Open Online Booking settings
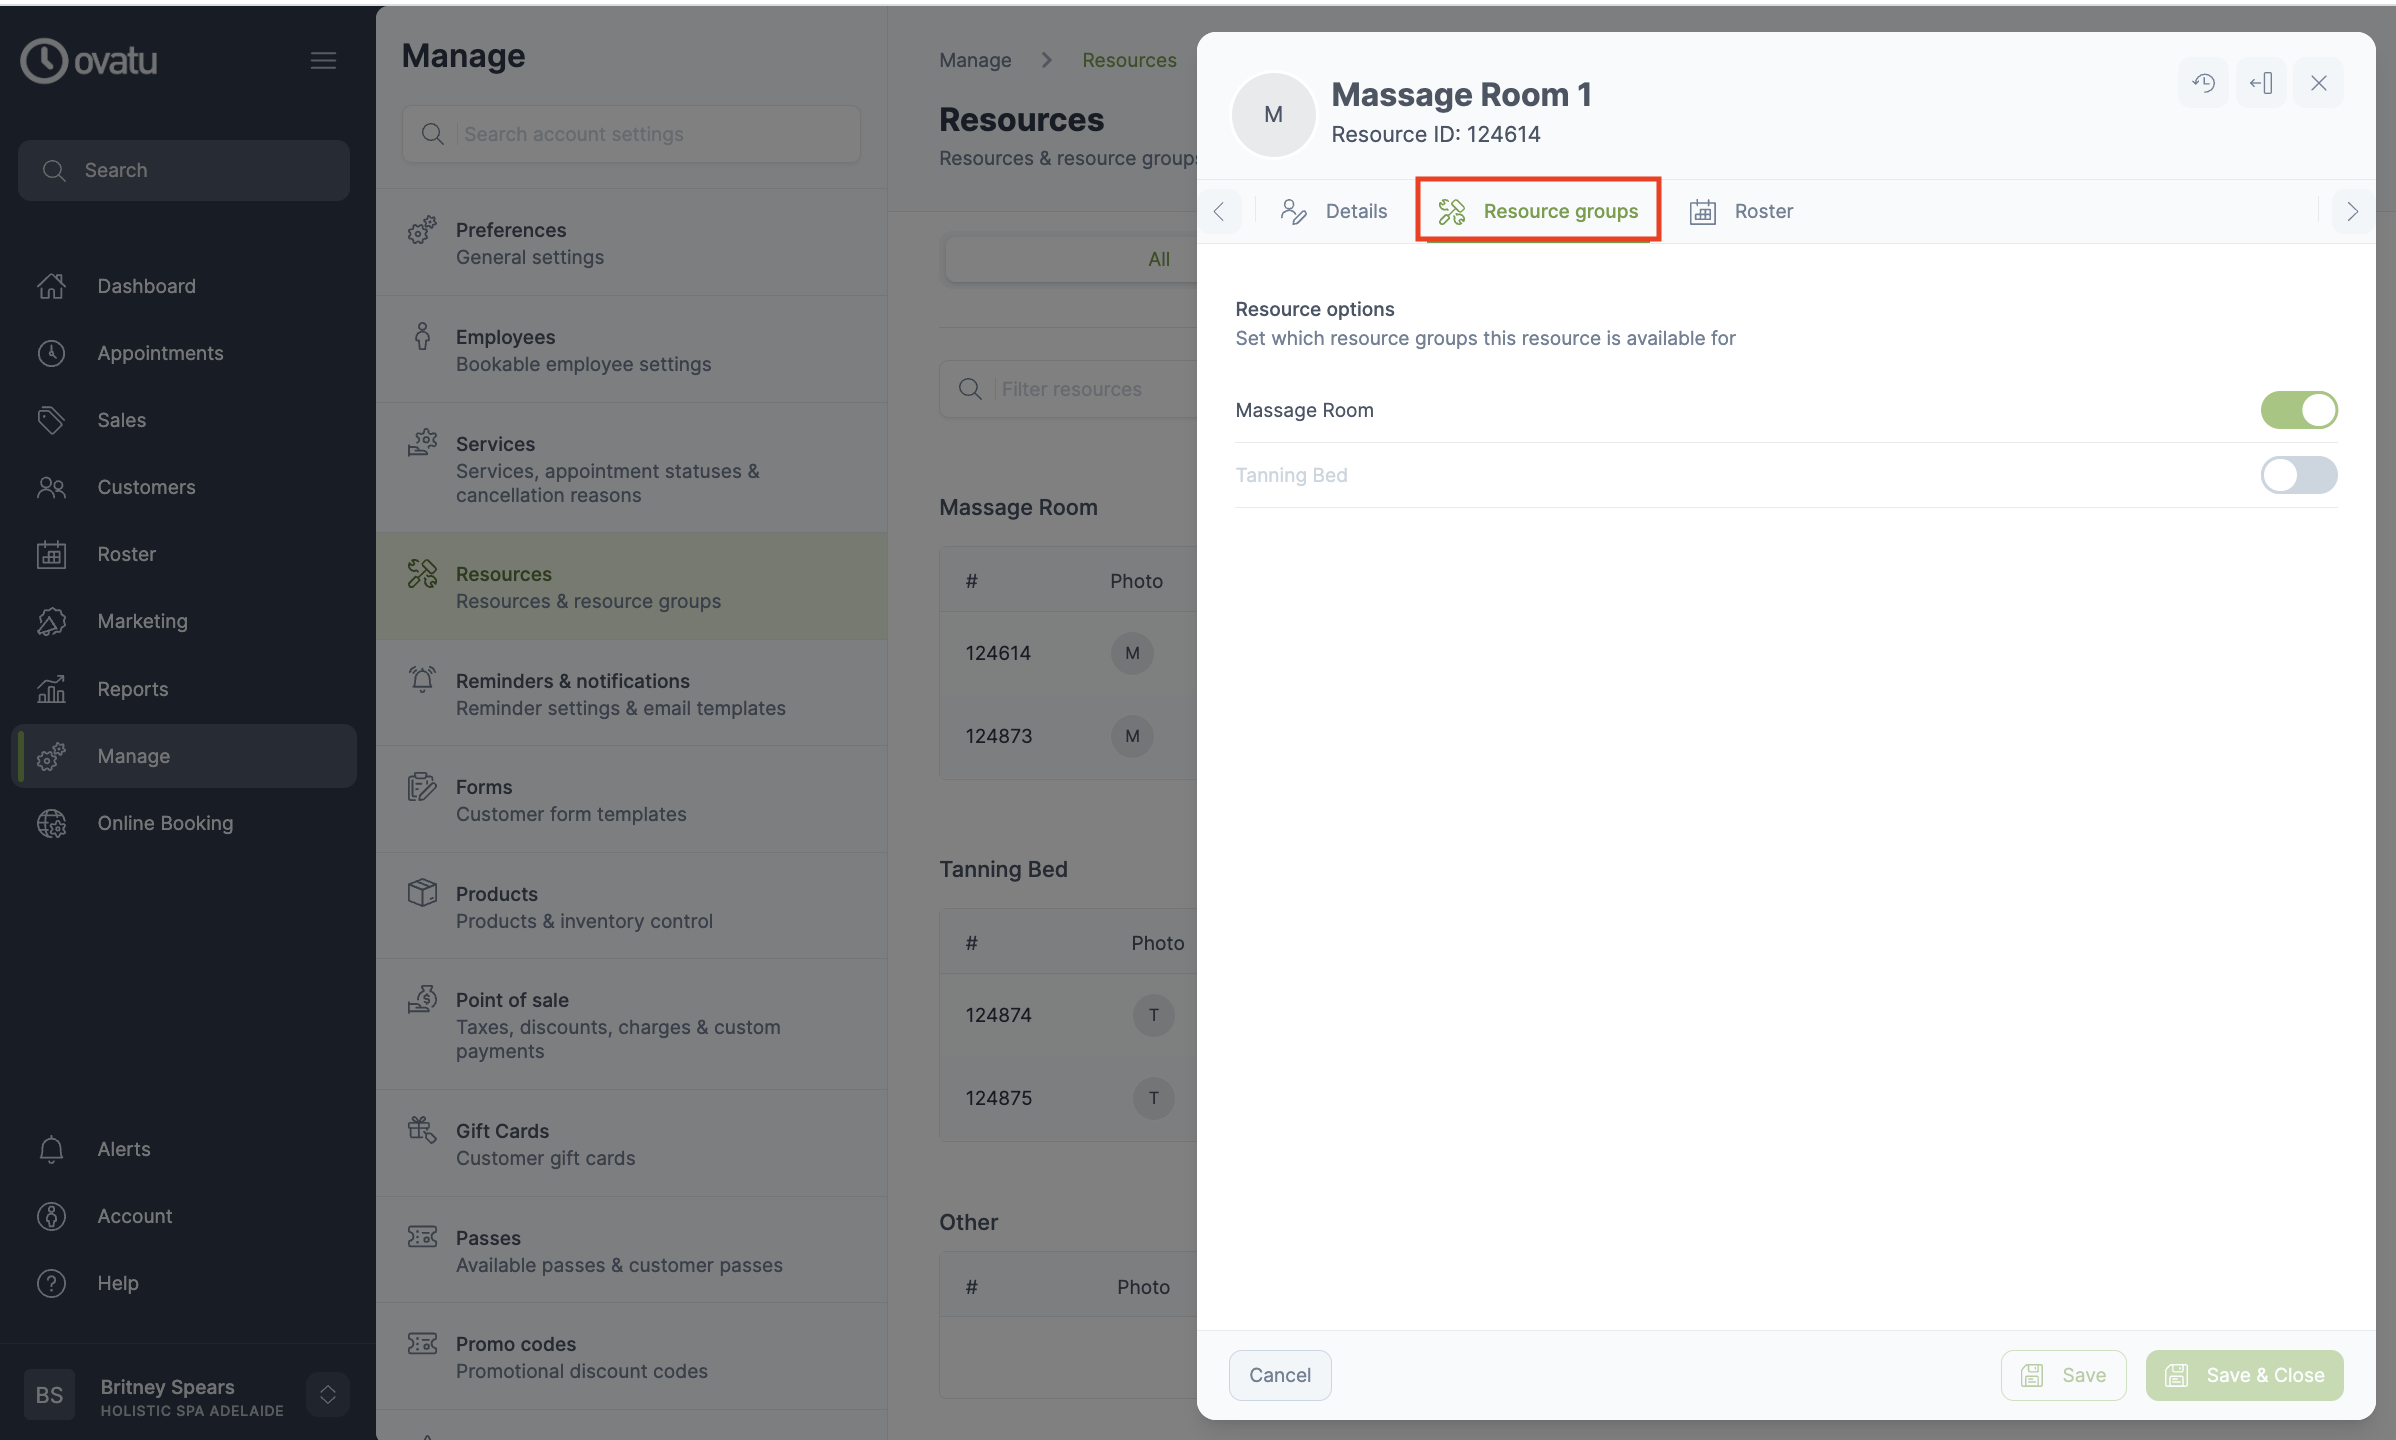Screen dimensions: 2396x1440 coord(165,823)
